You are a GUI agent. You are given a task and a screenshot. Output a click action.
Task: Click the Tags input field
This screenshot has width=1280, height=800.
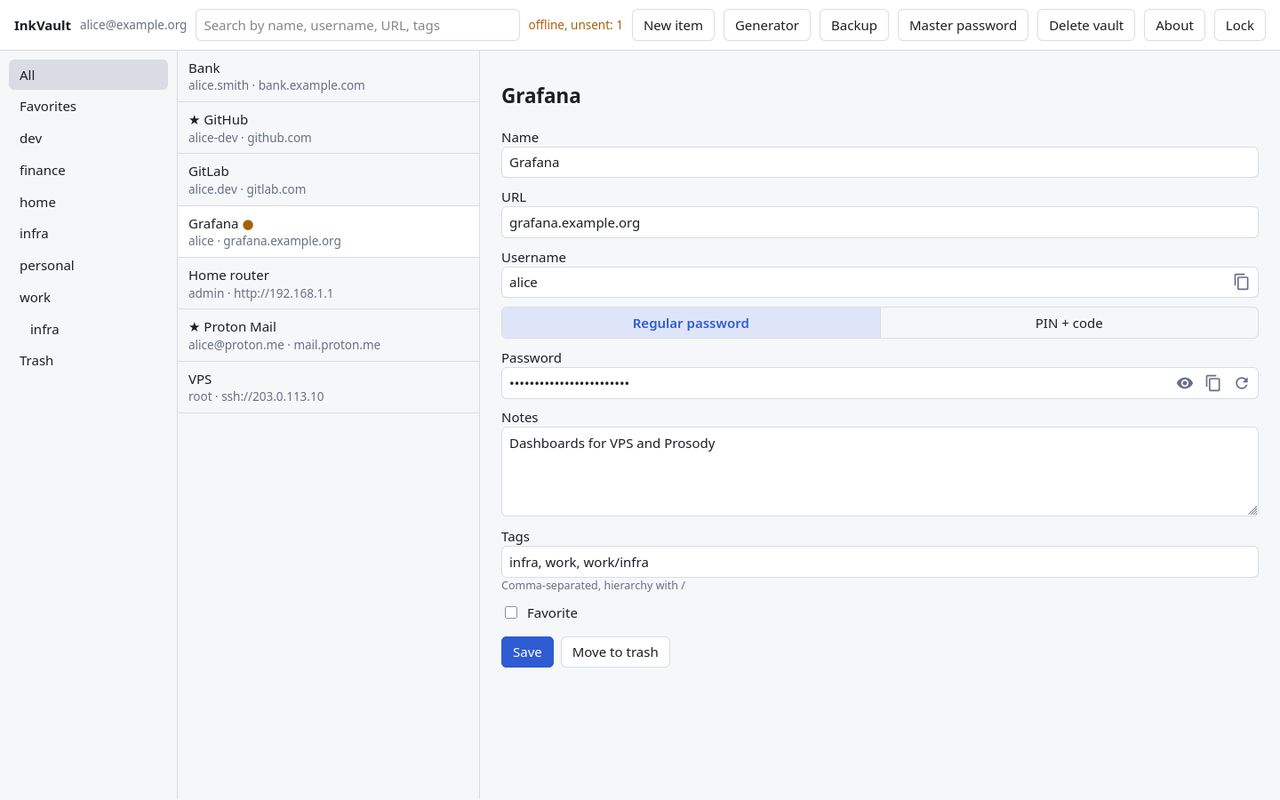(879, 562)
